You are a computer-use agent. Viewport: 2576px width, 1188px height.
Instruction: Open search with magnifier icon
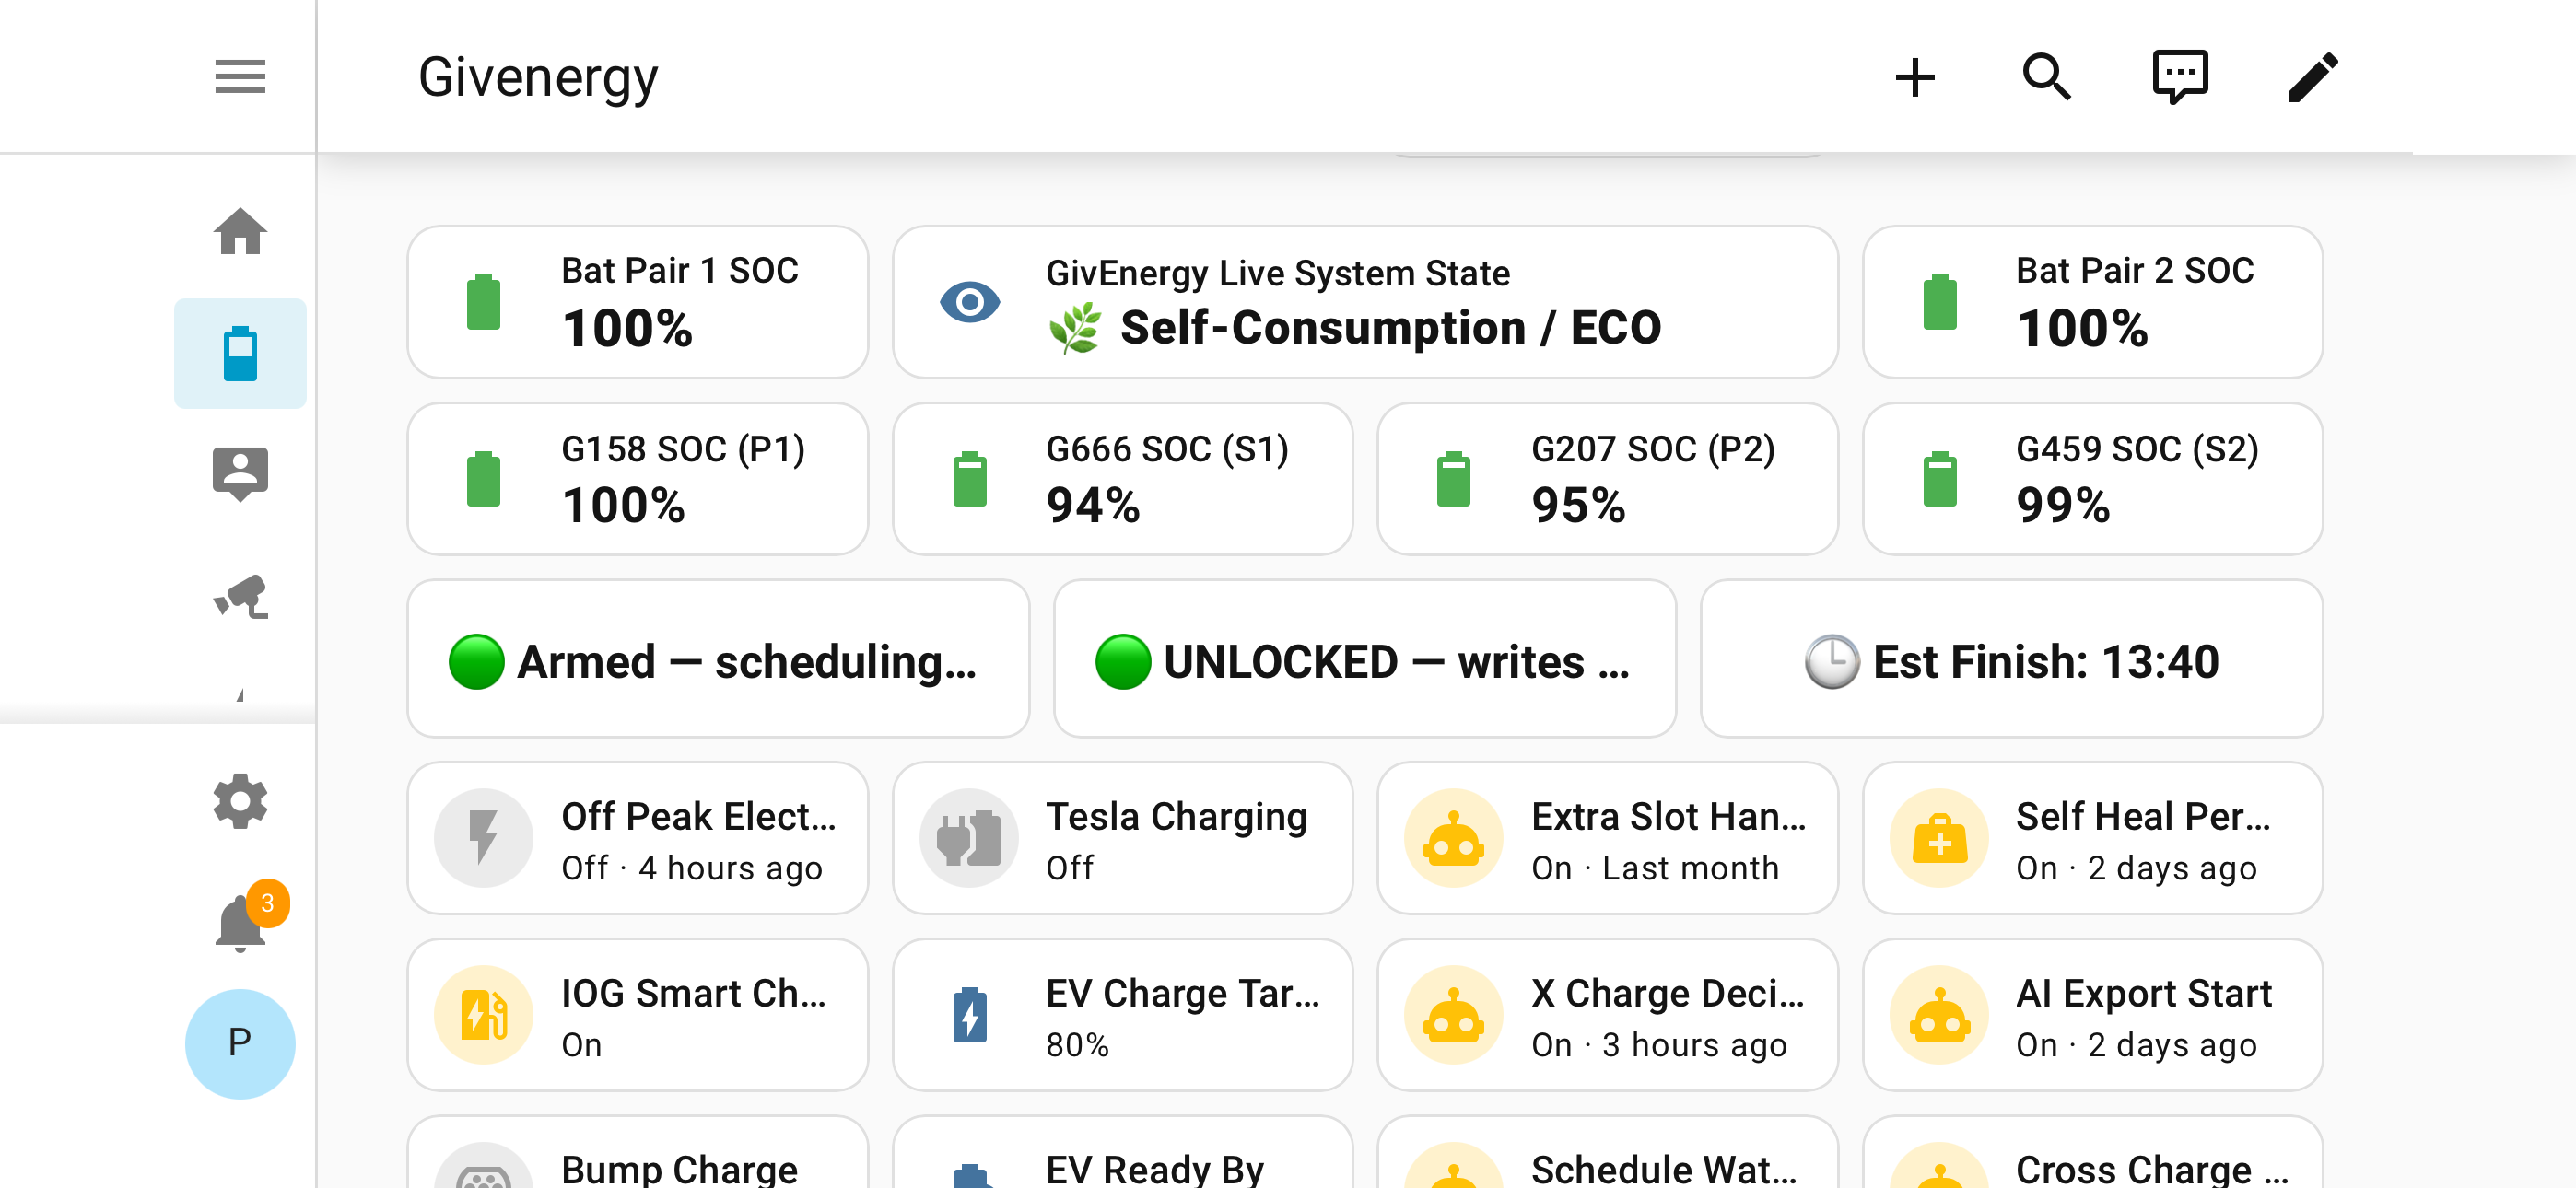pyautogui.click(x=2047, y=77)
